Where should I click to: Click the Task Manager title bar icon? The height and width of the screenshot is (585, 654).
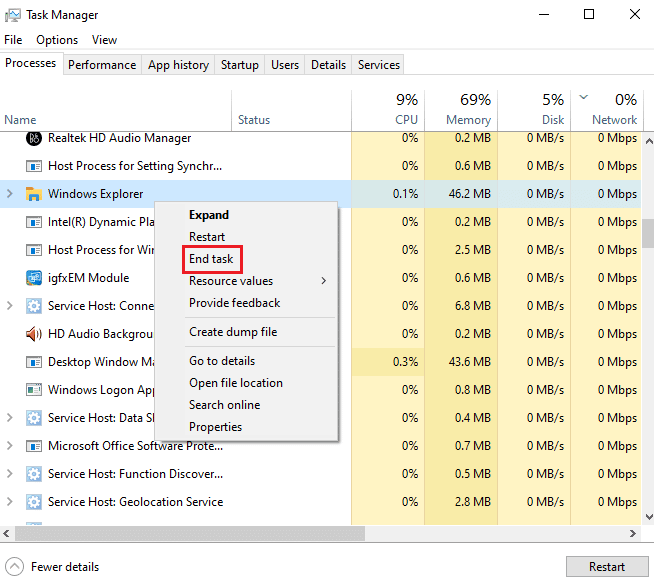click(x=13, y=15)
